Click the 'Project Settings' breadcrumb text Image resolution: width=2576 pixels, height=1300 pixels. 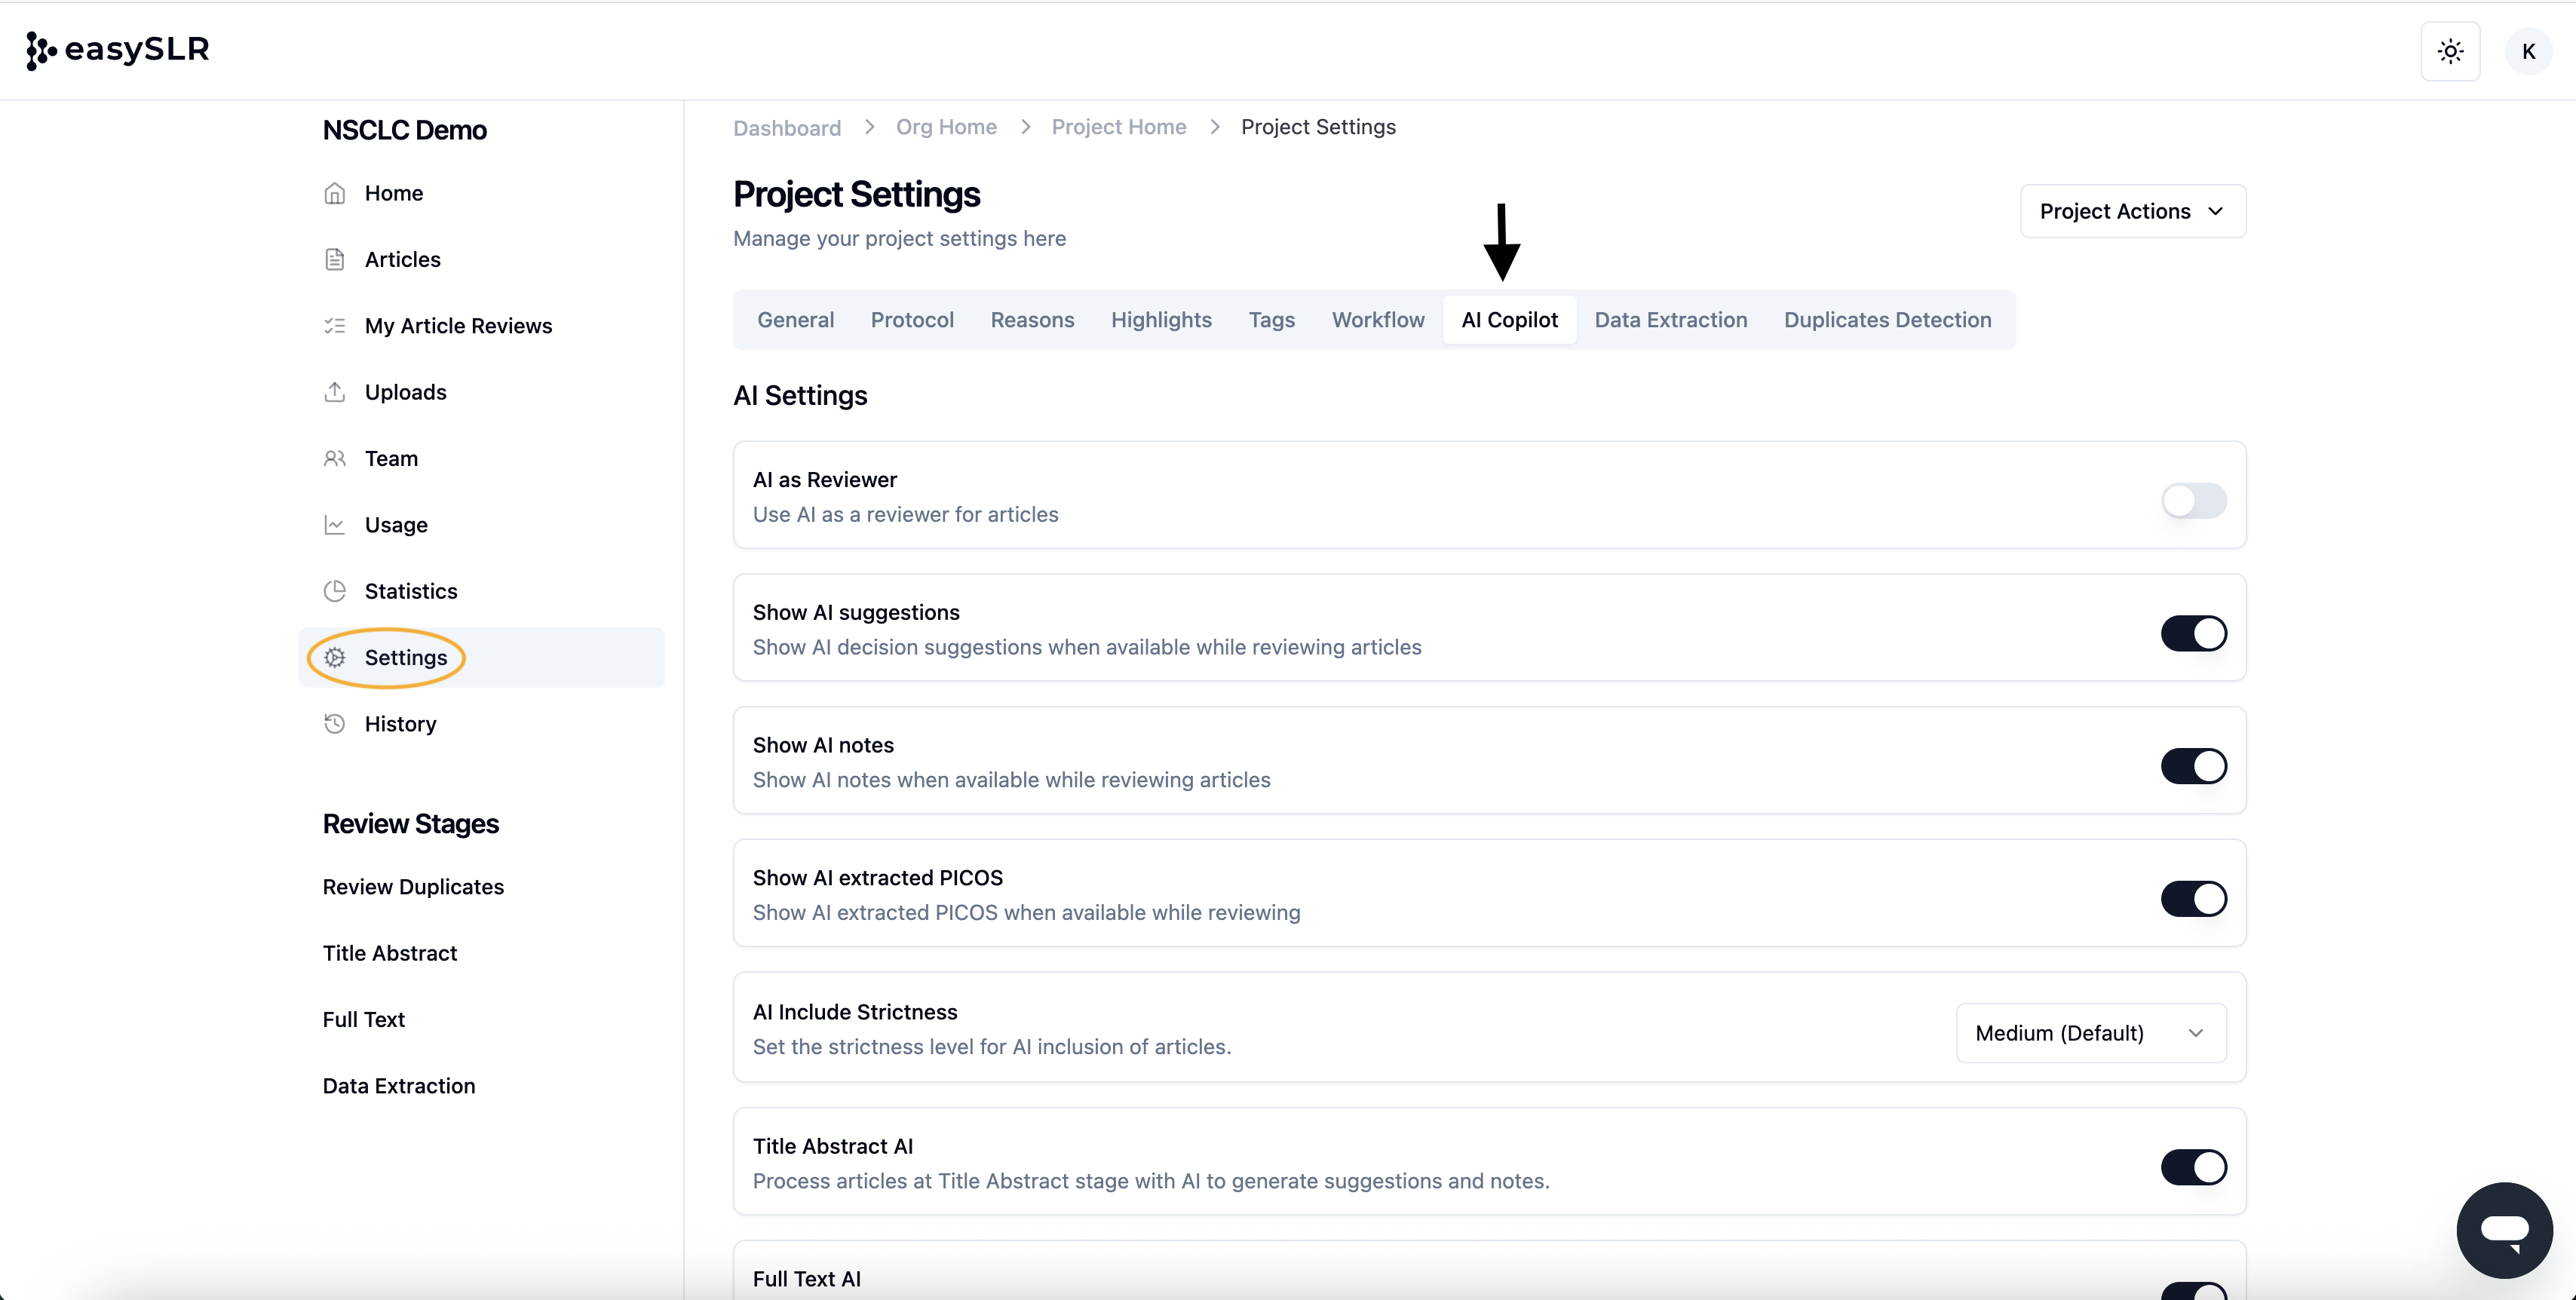(x=1318, y=127)
